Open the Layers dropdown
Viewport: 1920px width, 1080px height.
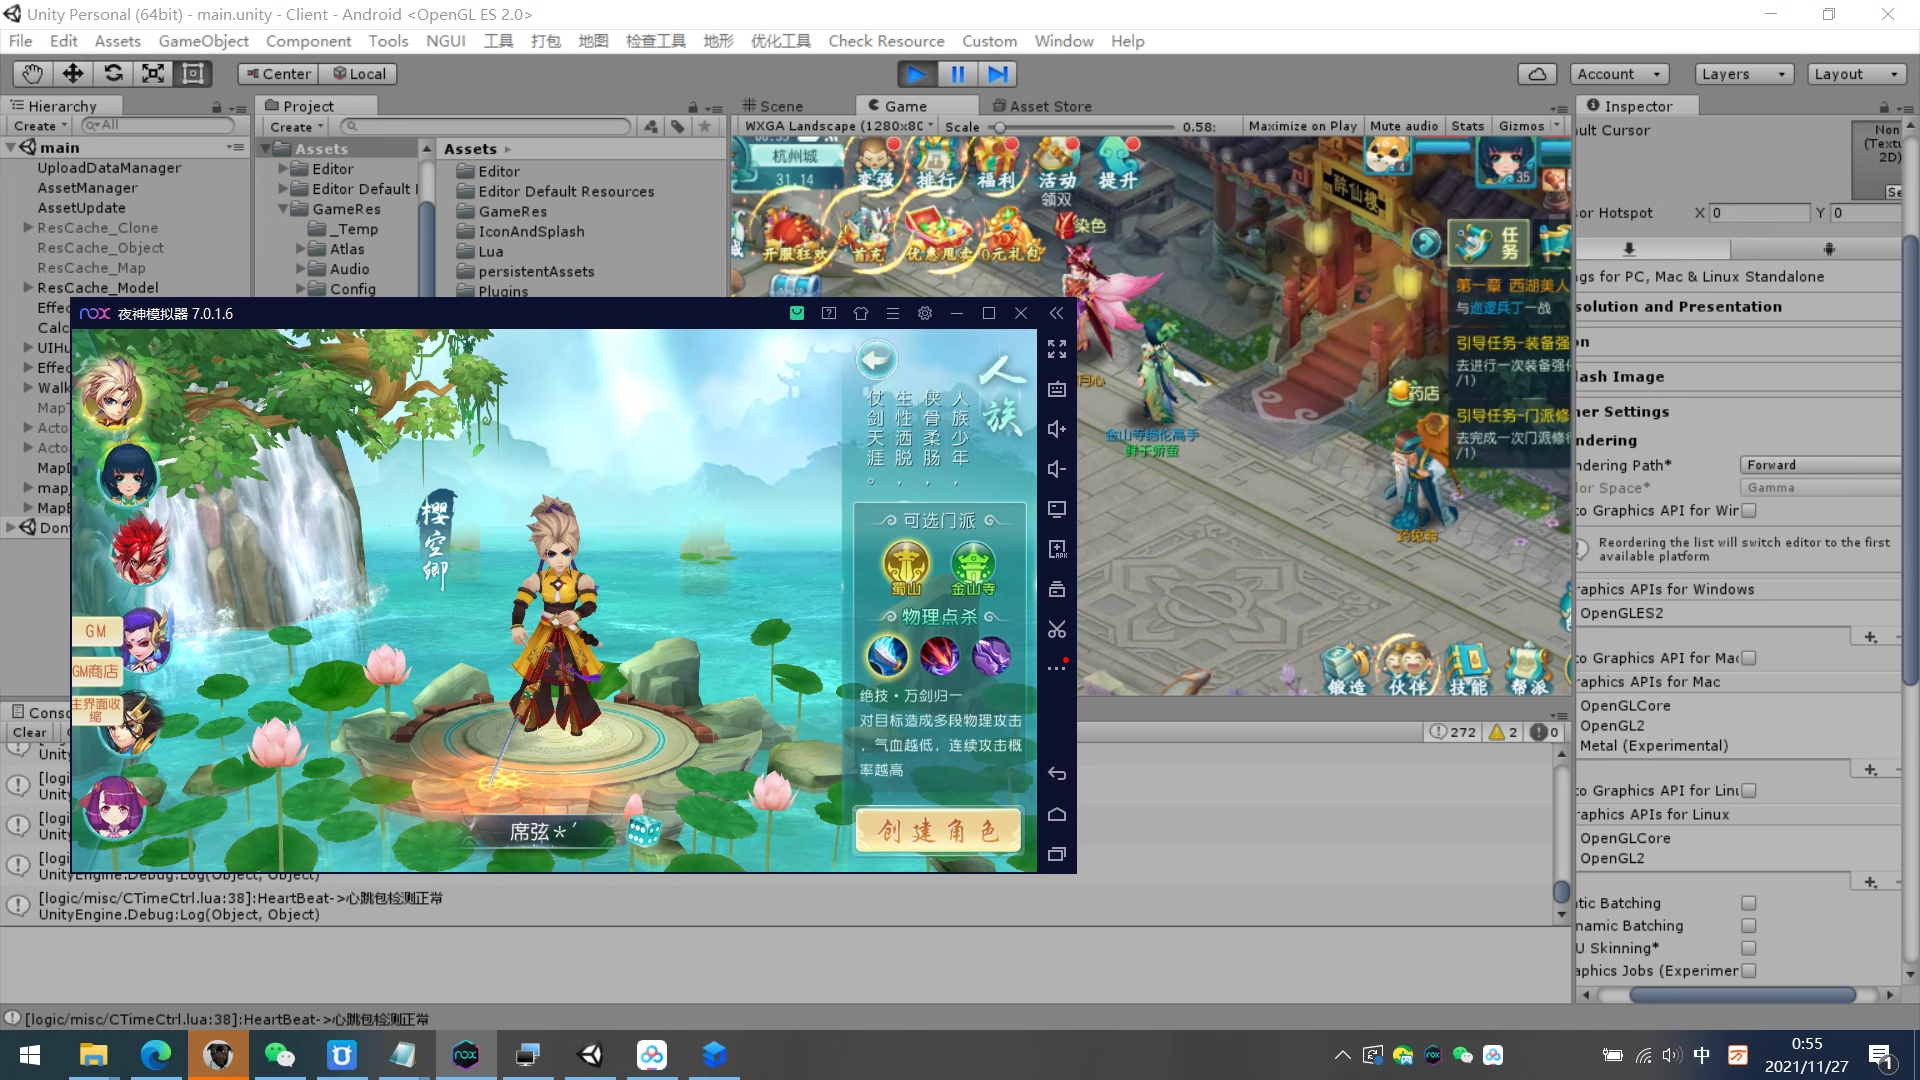point(1743,74)
